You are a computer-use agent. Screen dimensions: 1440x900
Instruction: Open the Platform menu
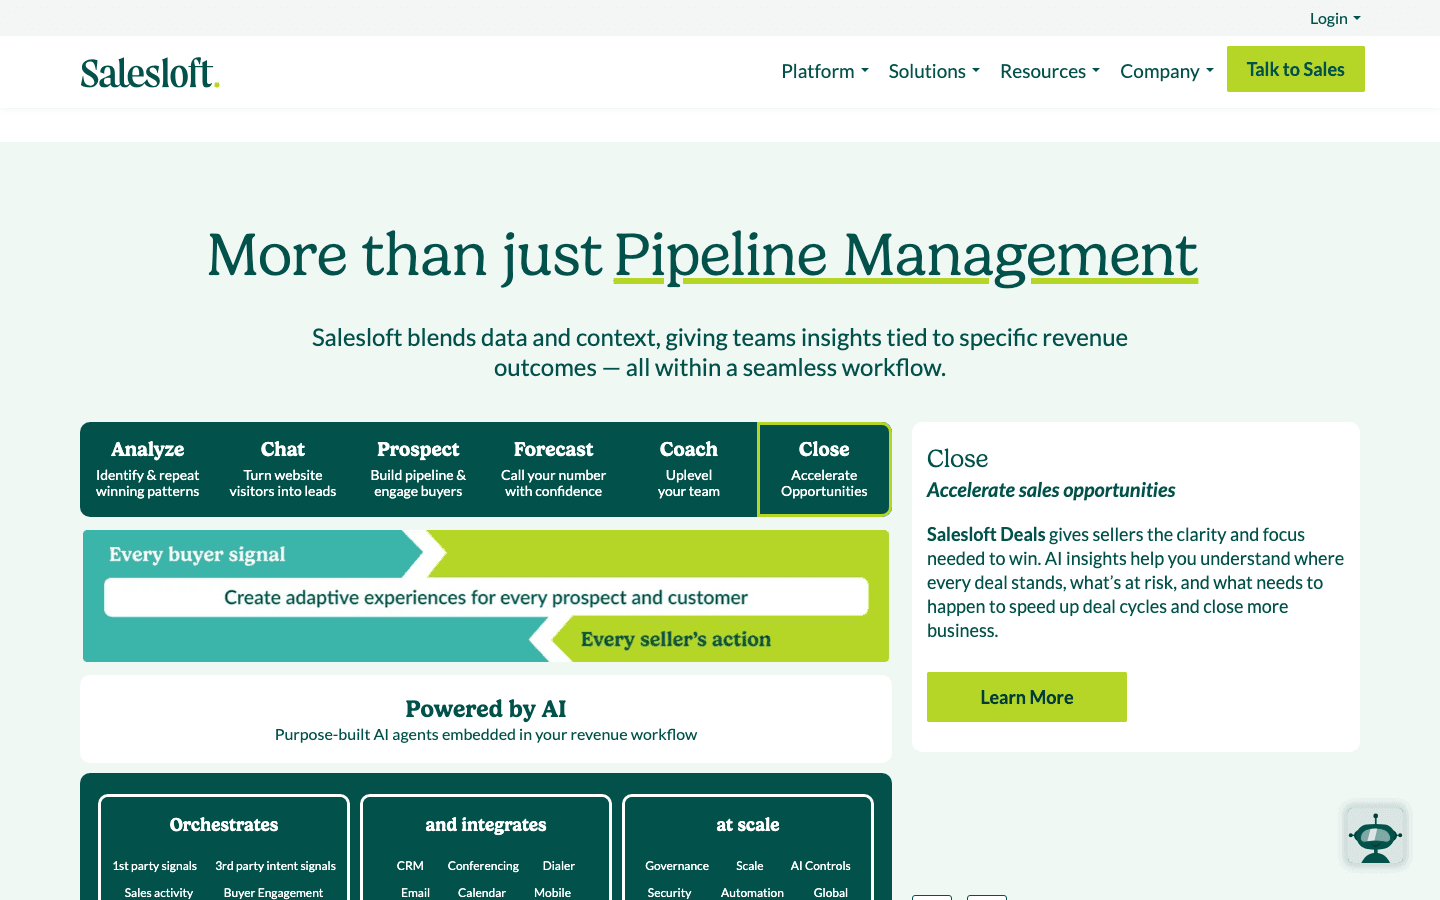825,71
